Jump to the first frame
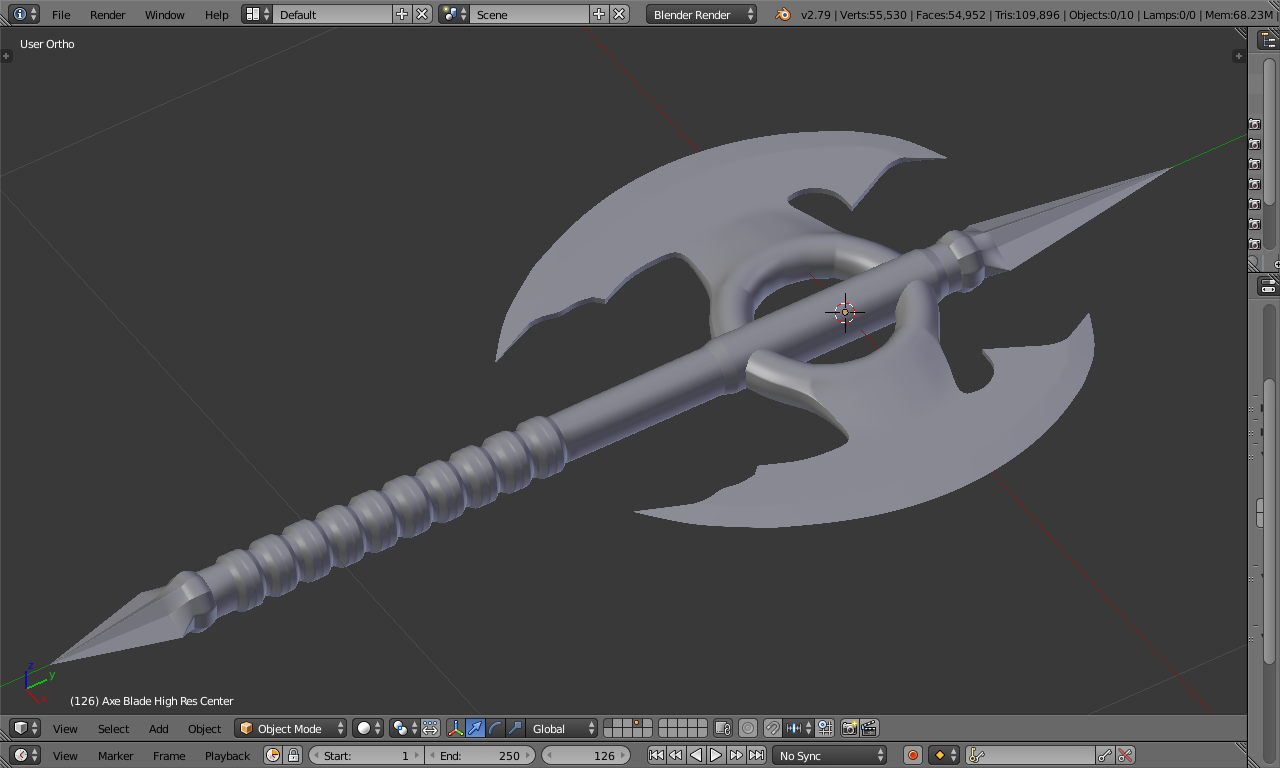 point(656,755)
